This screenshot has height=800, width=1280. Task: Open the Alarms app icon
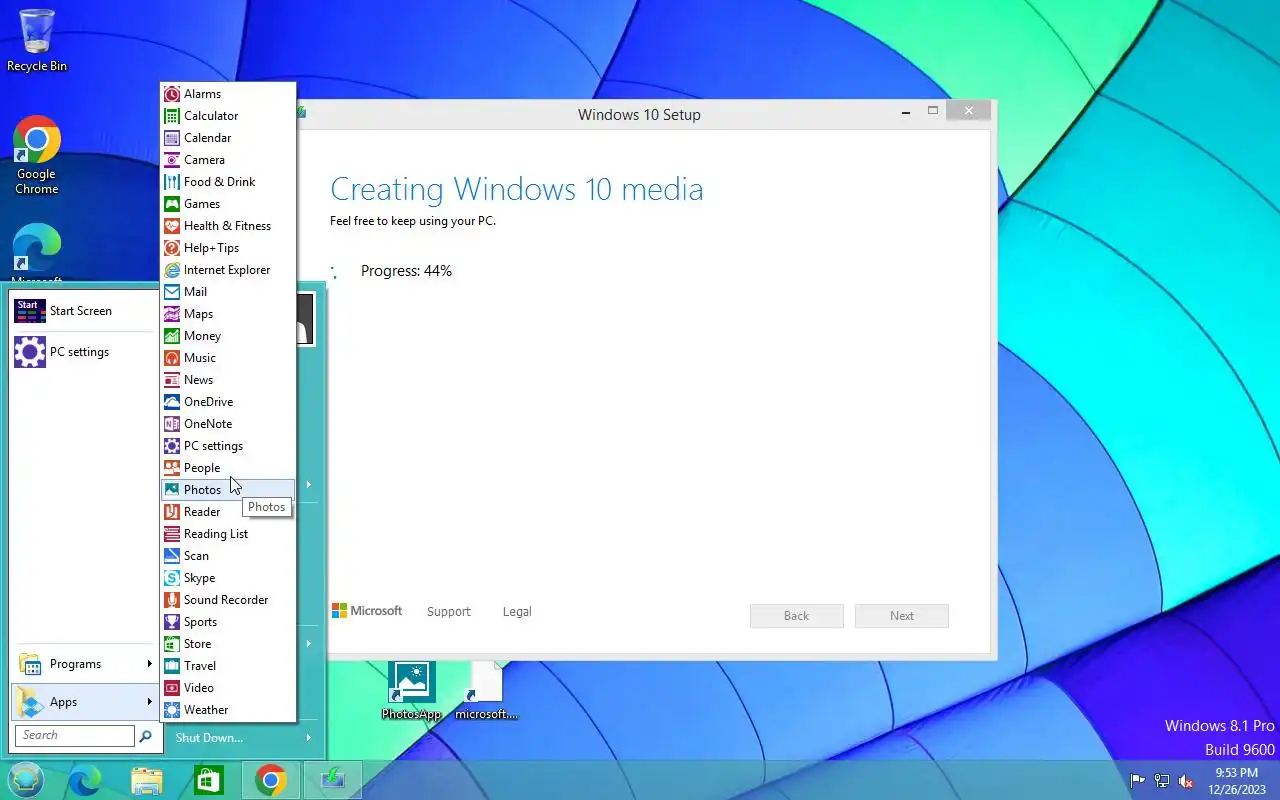pos(172,94)
